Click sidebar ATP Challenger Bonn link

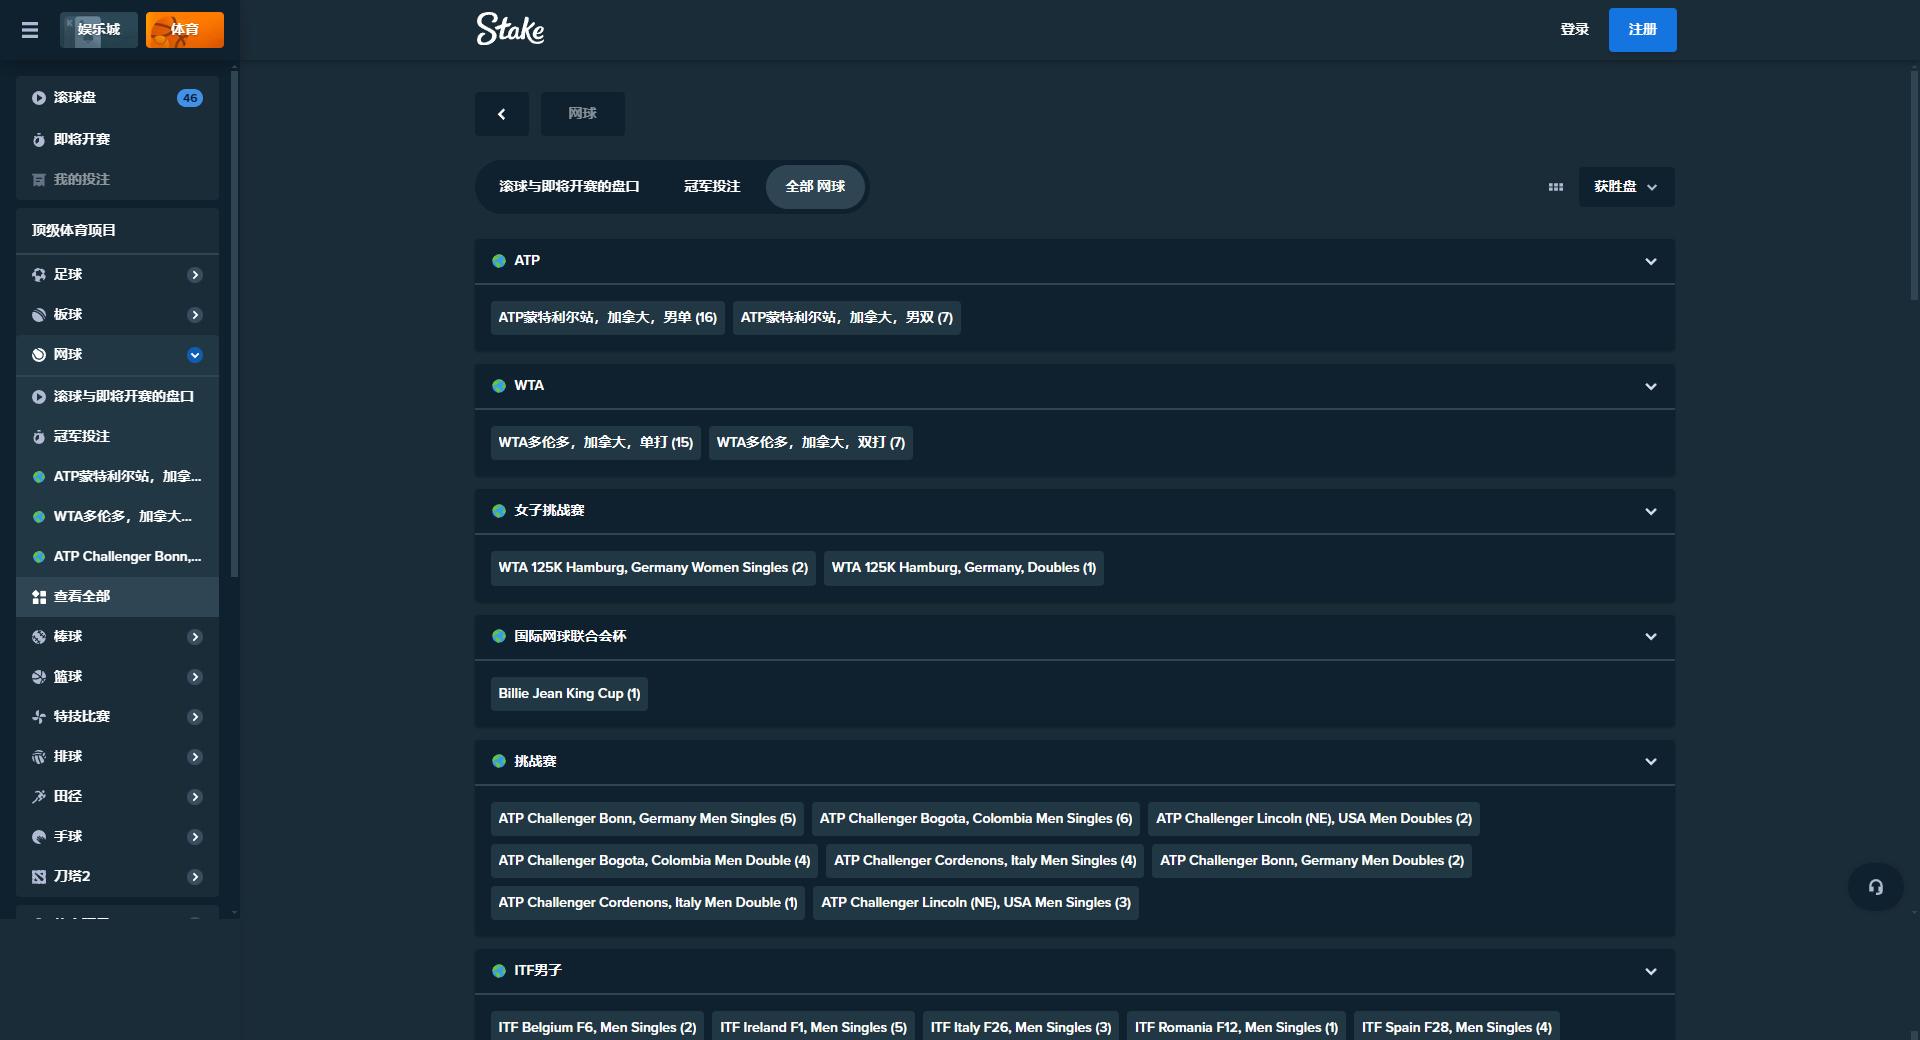(118, 557)
